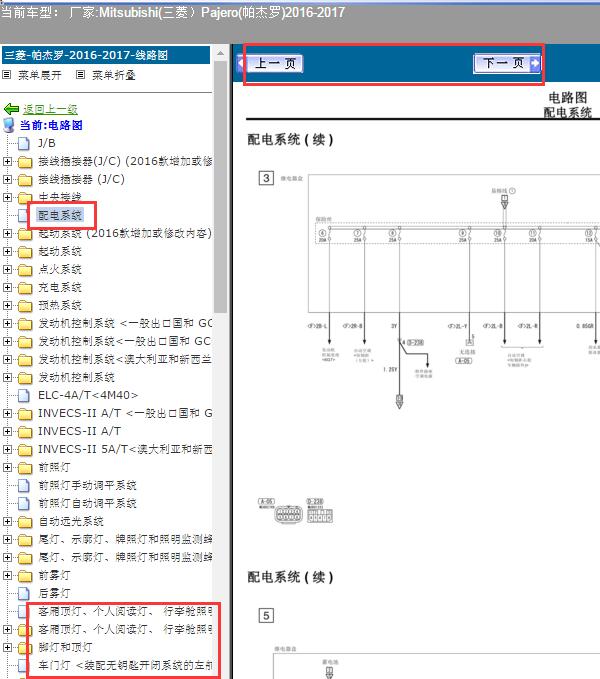
Task: Click the 脚灯和顶灯 folder icon
Action: [x=25, y=648]
